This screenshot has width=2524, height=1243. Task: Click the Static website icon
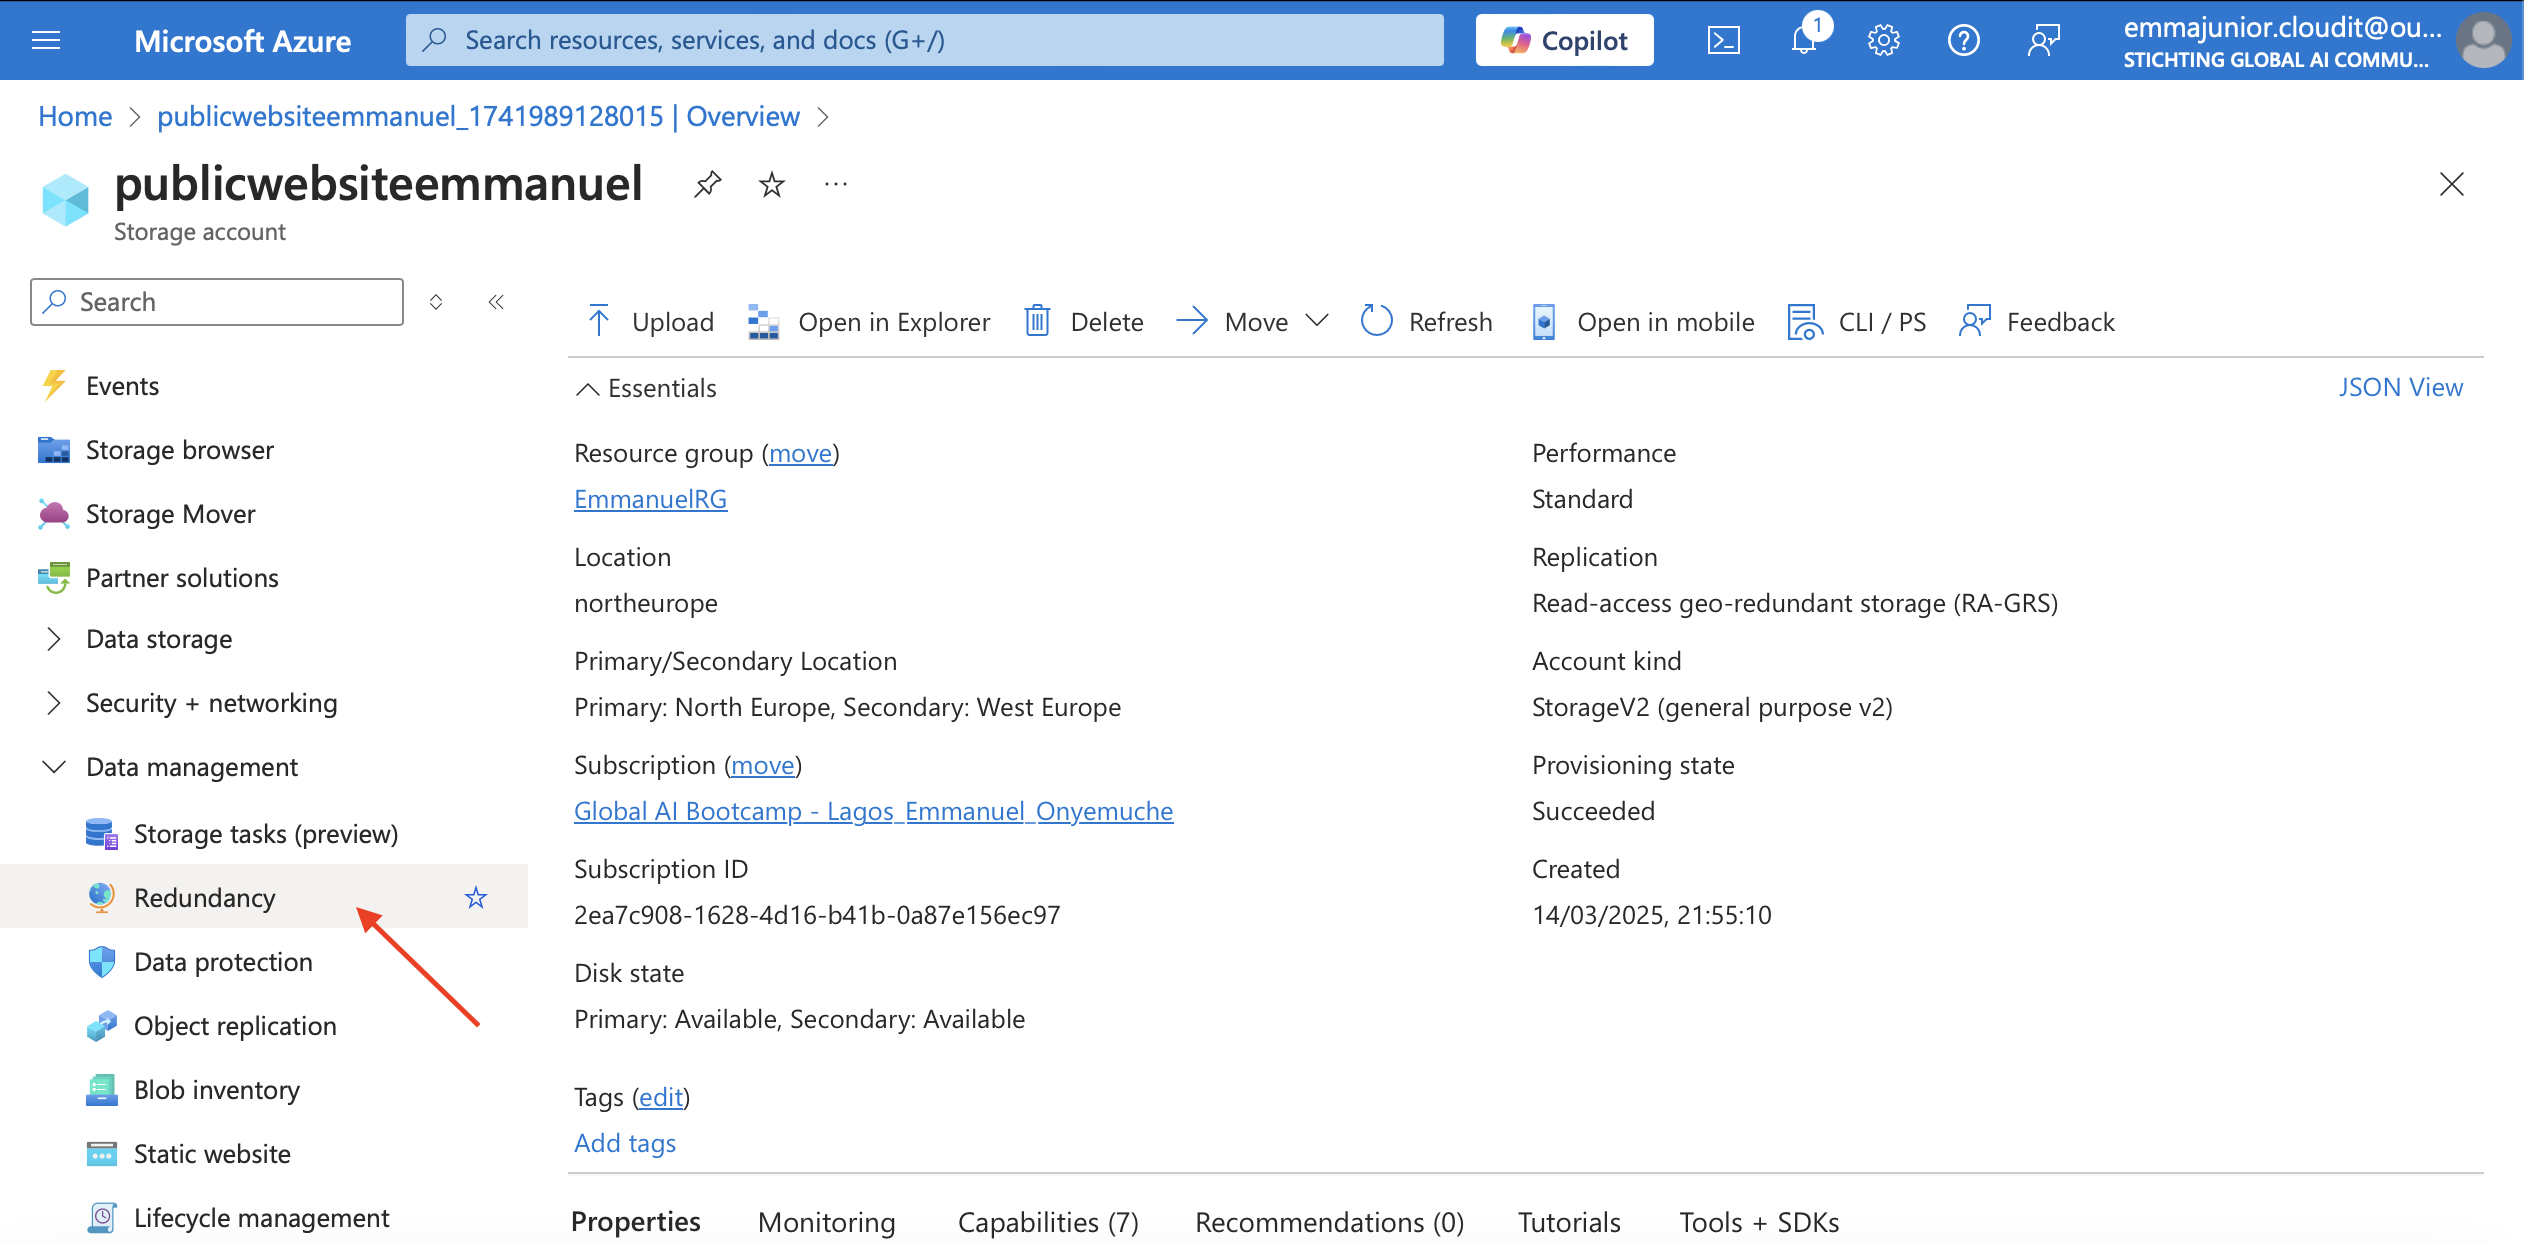101,1153
